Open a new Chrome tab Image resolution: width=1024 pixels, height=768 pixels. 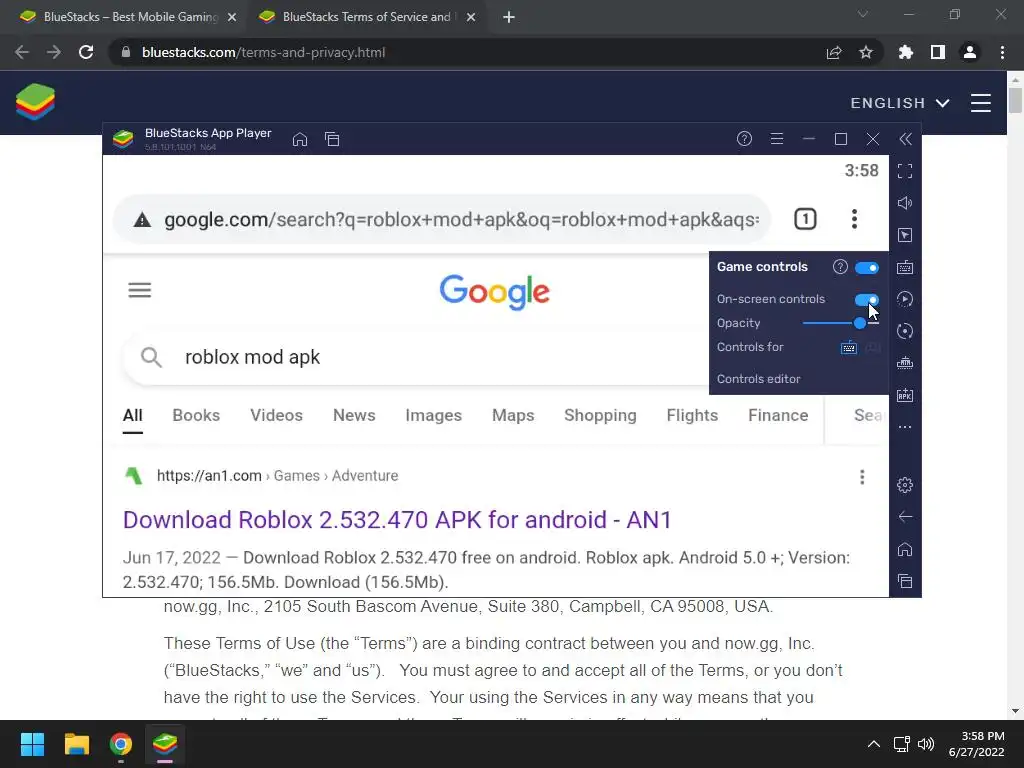(509, 18)
